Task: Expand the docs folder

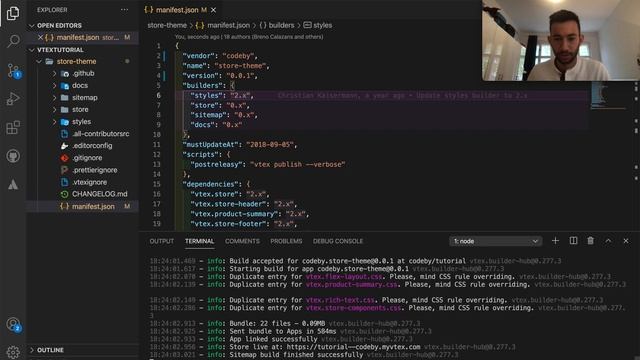Action: pos(54,86)
